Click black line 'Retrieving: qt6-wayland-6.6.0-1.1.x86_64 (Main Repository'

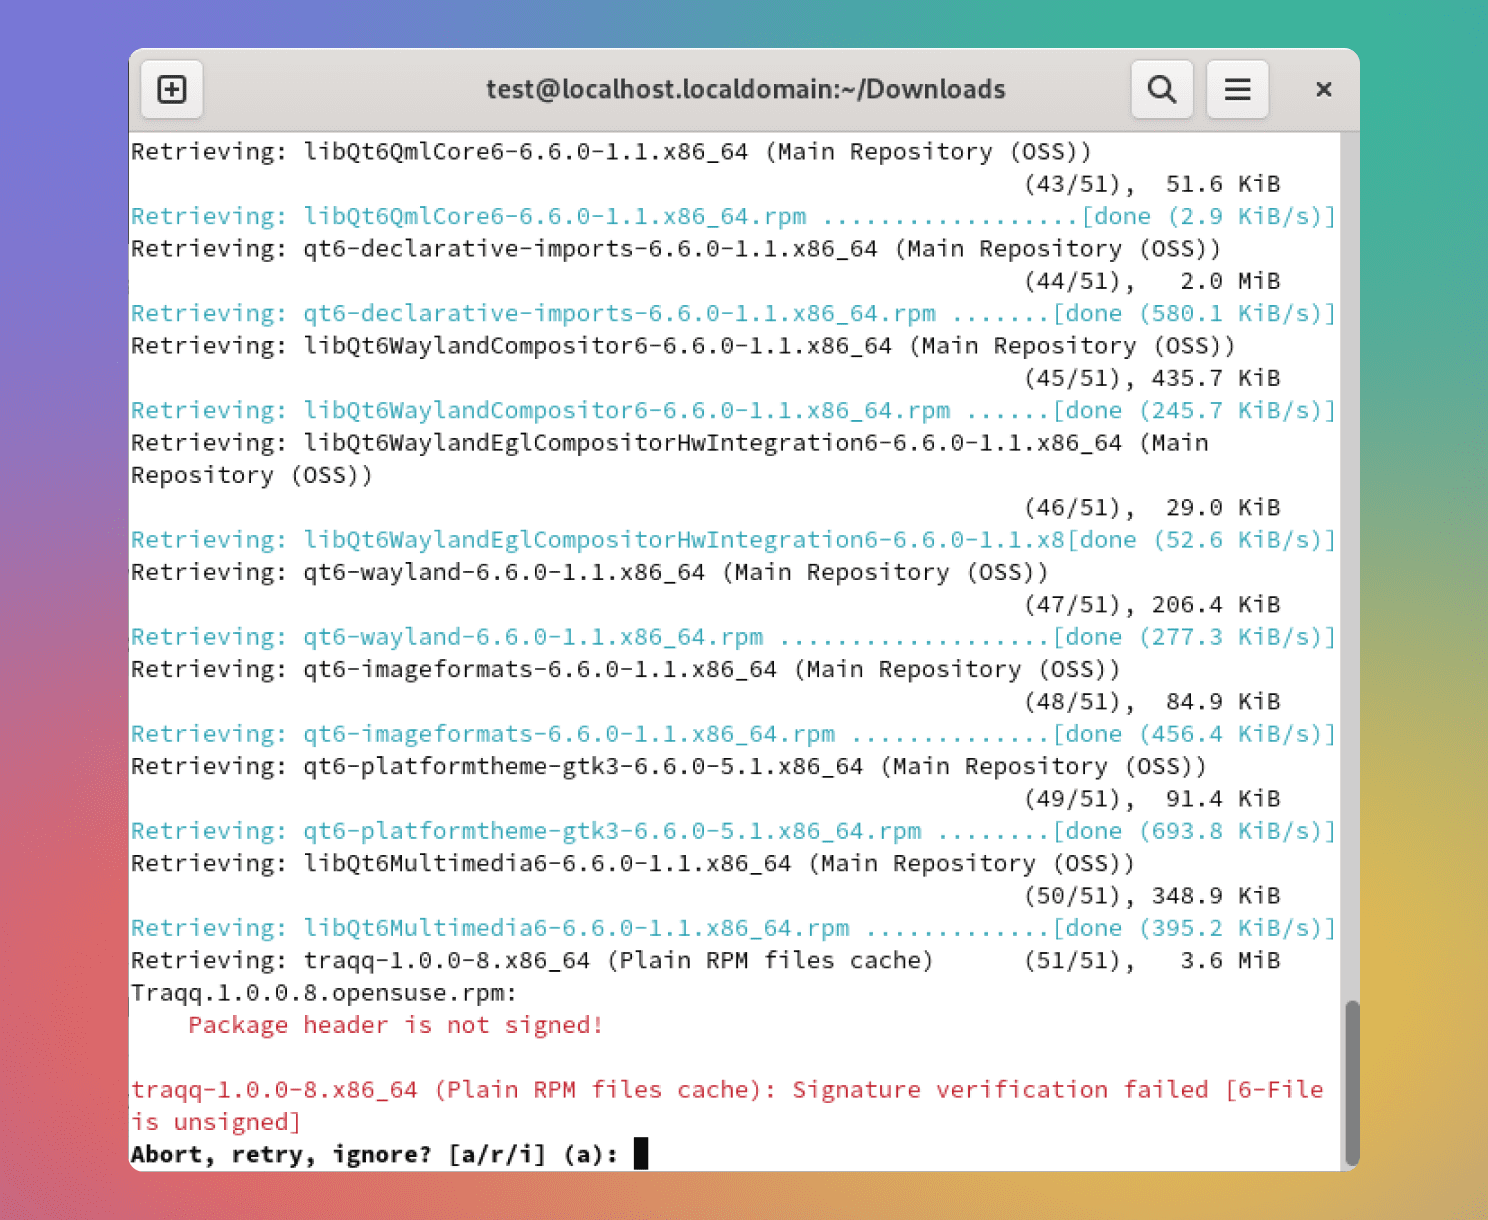point(590,573)
